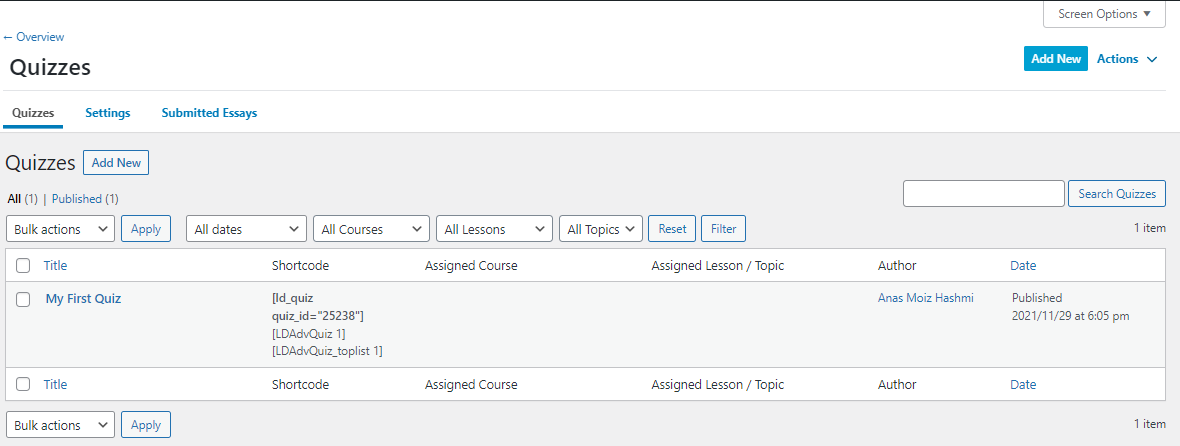Open the All dates dropdown
Viewport: 1180px width, 446px height.
pos(247,229)
